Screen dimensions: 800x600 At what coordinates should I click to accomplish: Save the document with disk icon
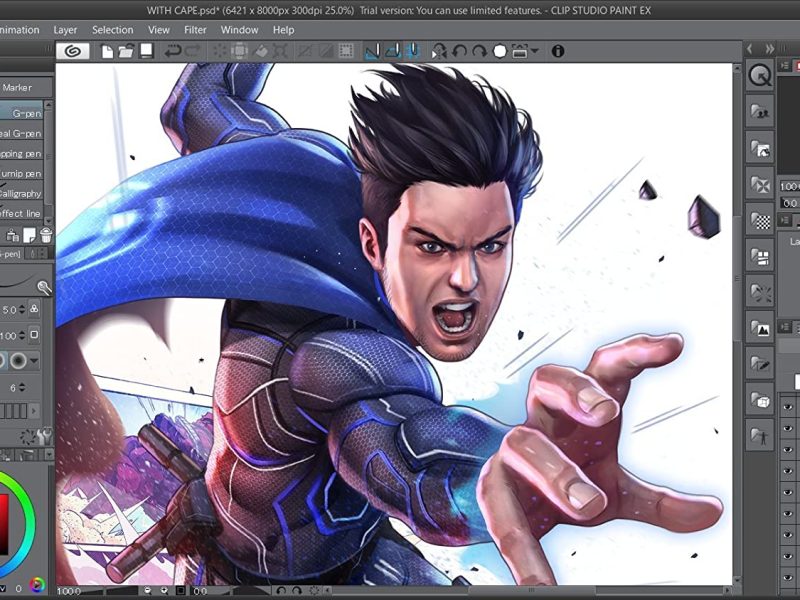click(x=147, y=51)
